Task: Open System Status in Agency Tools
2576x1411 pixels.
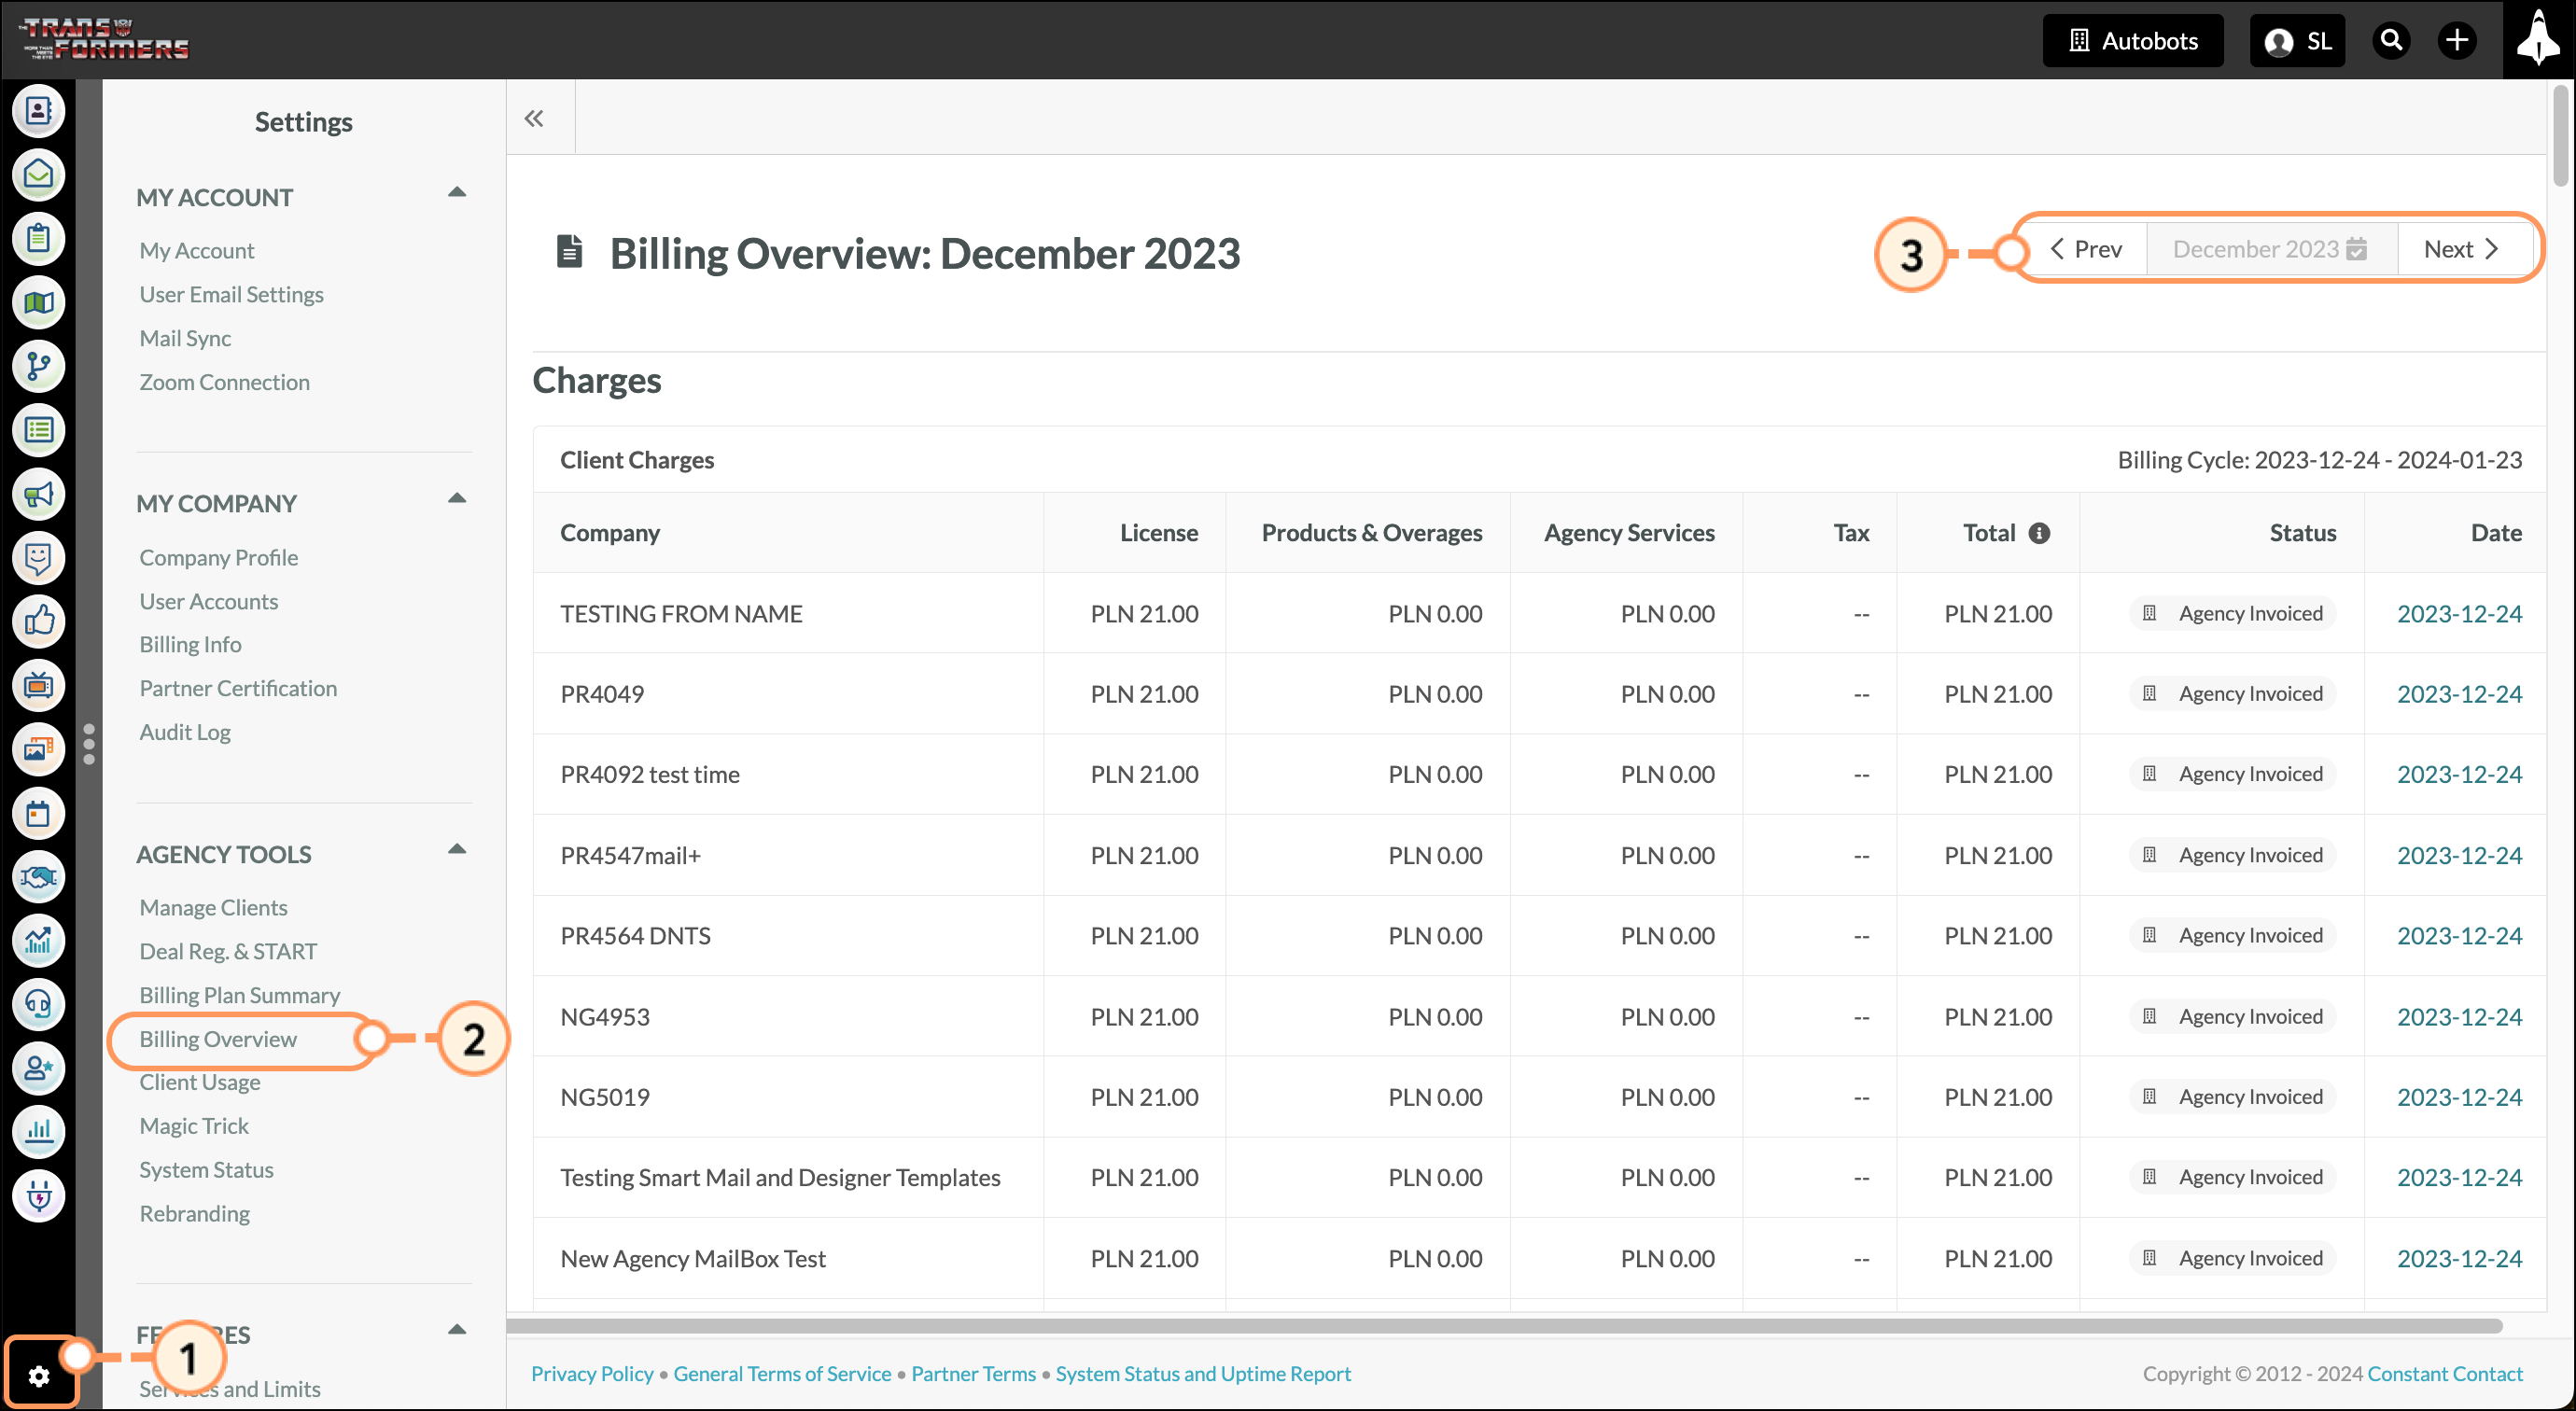Action: (206, 1170)
